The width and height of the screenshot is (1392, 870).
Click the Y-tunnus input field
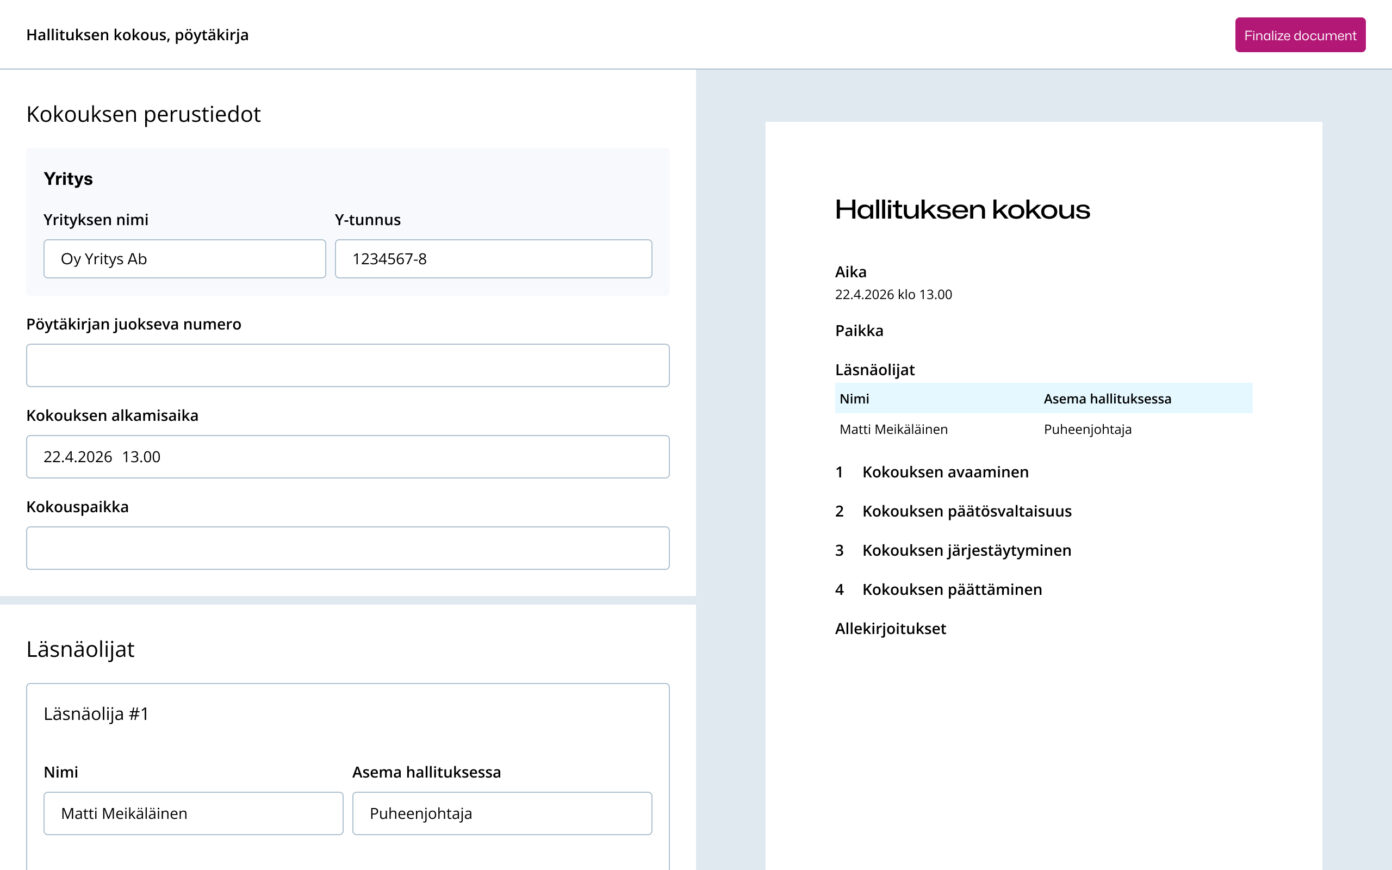(492, 259)
